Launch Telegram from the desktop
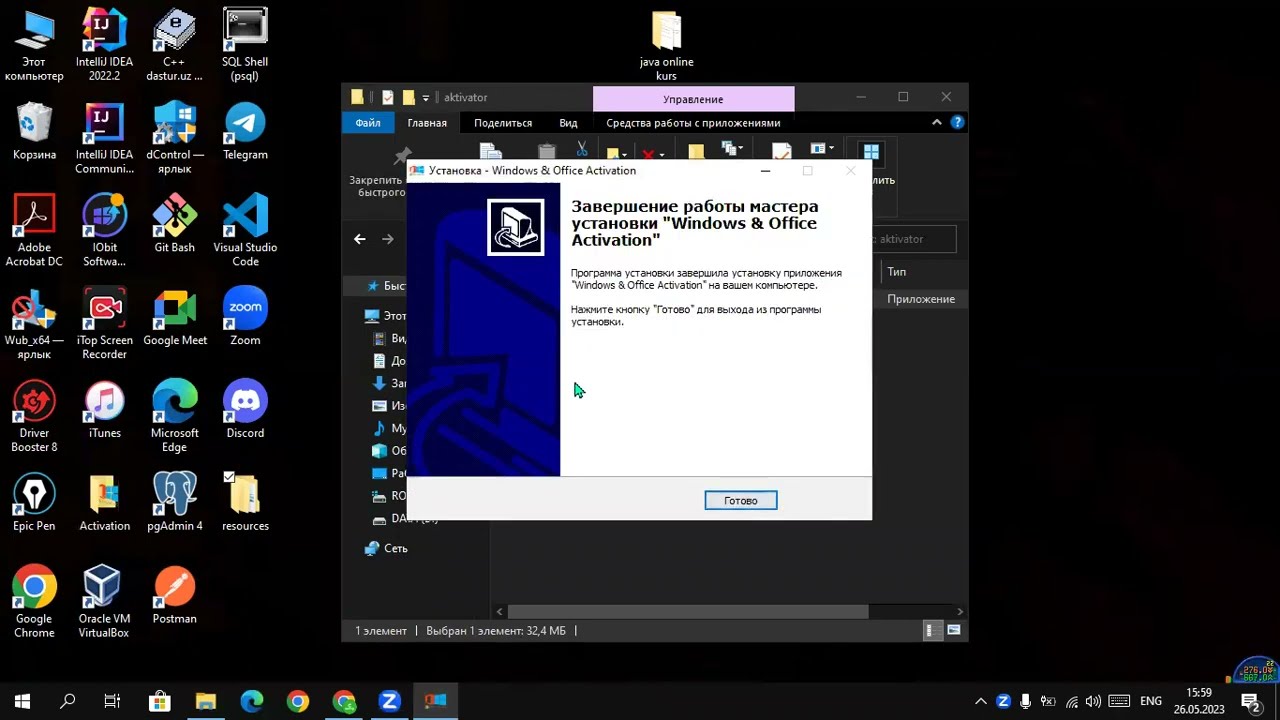Screen dimensions: 1280x720 coord(245,132)
